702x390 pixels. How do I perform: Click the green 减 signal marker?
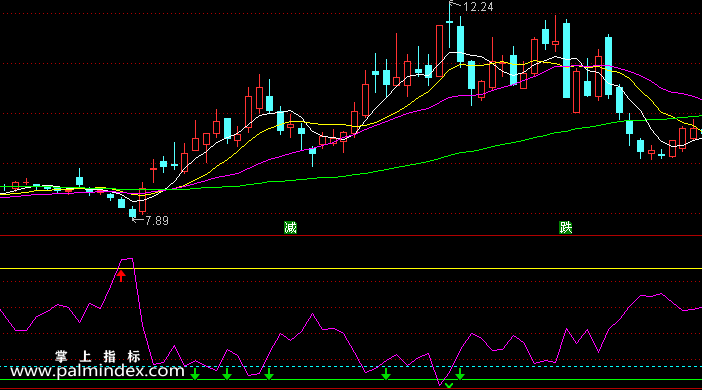[290, 227]
